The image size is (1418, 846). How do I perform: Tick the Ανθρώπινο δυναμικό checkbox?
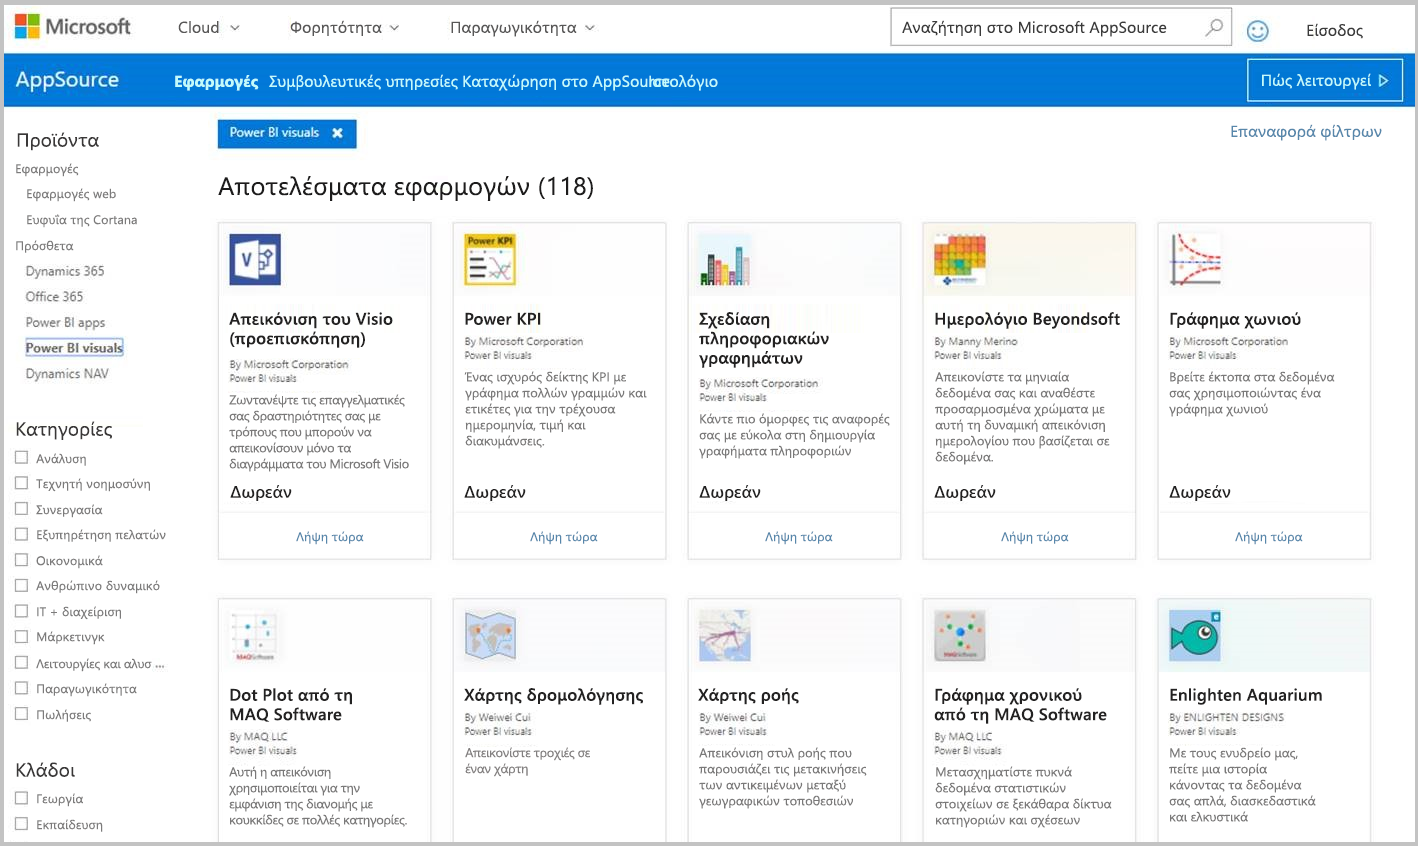[x=21, y=585]
